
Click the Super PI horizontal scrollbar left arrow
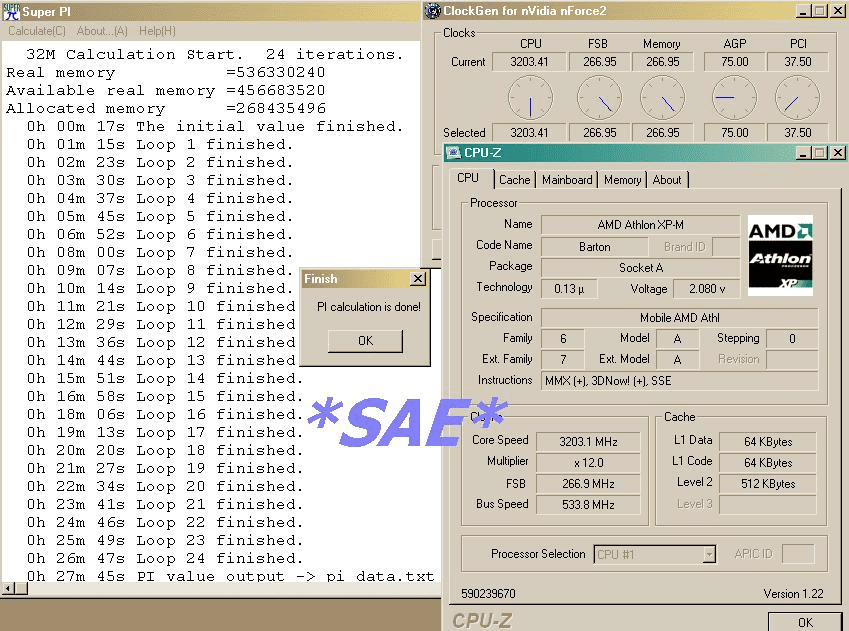click(x=8, y=588)
